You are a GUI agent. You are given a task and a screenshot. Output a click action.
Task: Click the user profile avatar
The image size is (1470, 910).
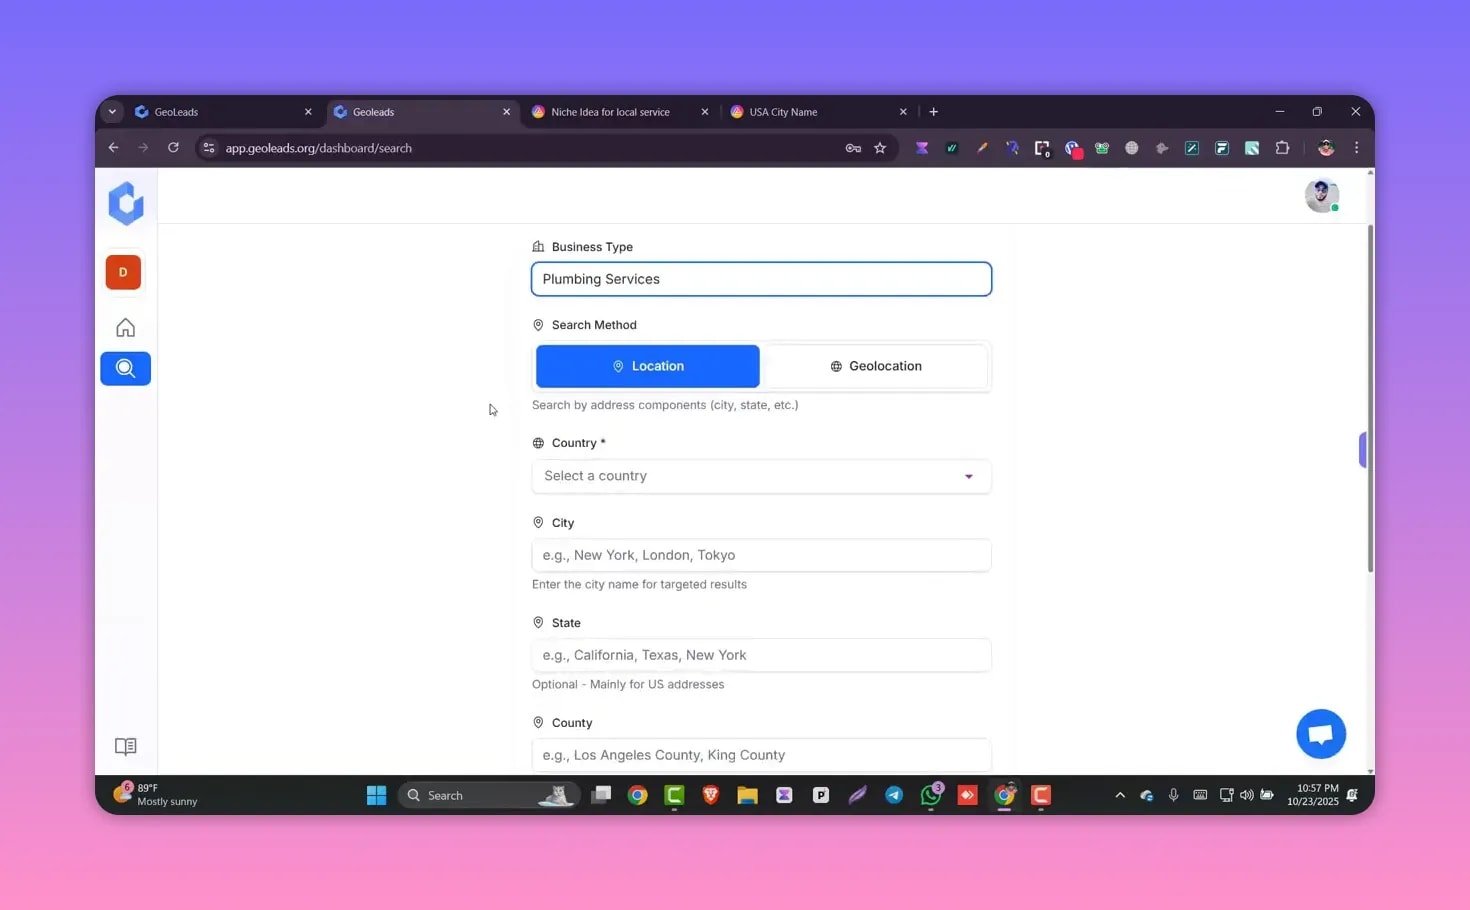tap(1321, 196)
